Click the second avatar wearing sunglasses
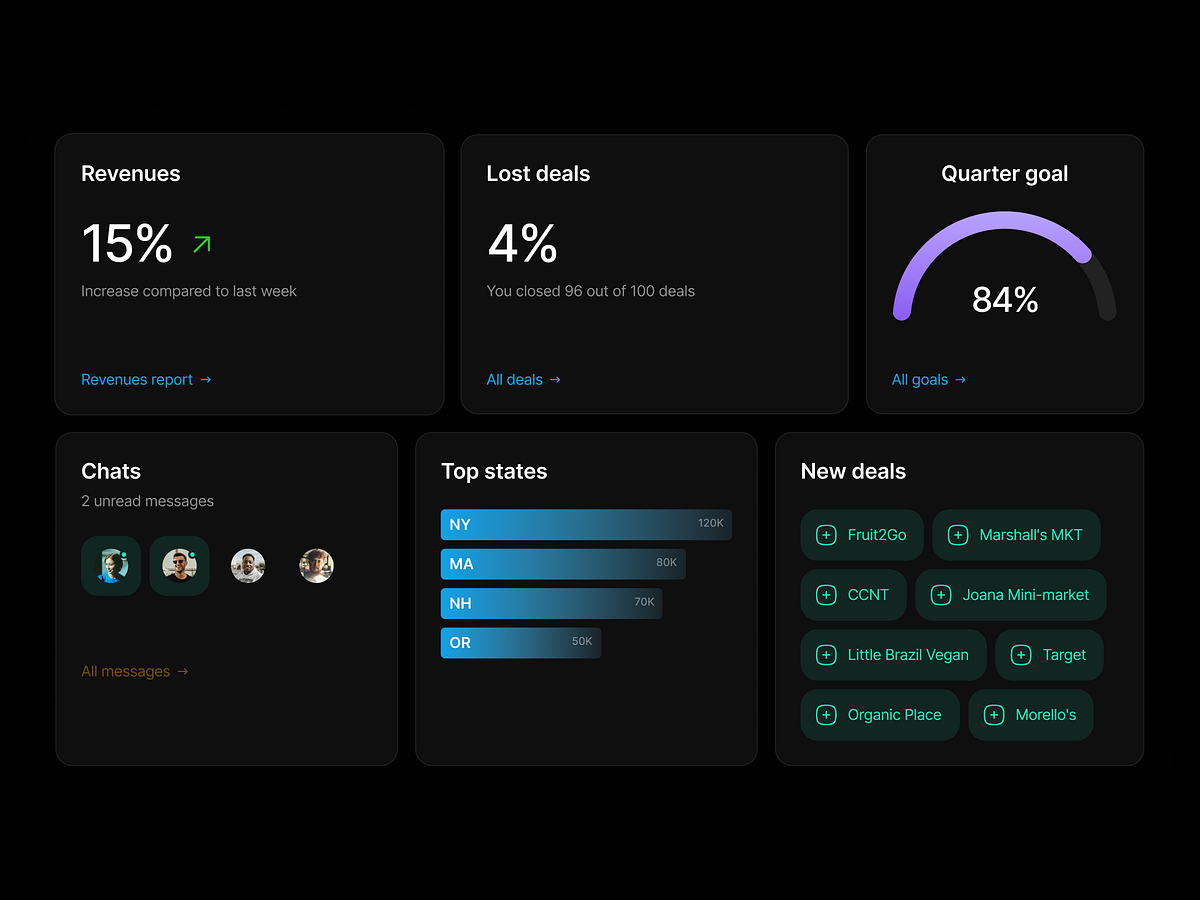The image size is (1200, 900). pyautogui.click(x=180, y=566)
